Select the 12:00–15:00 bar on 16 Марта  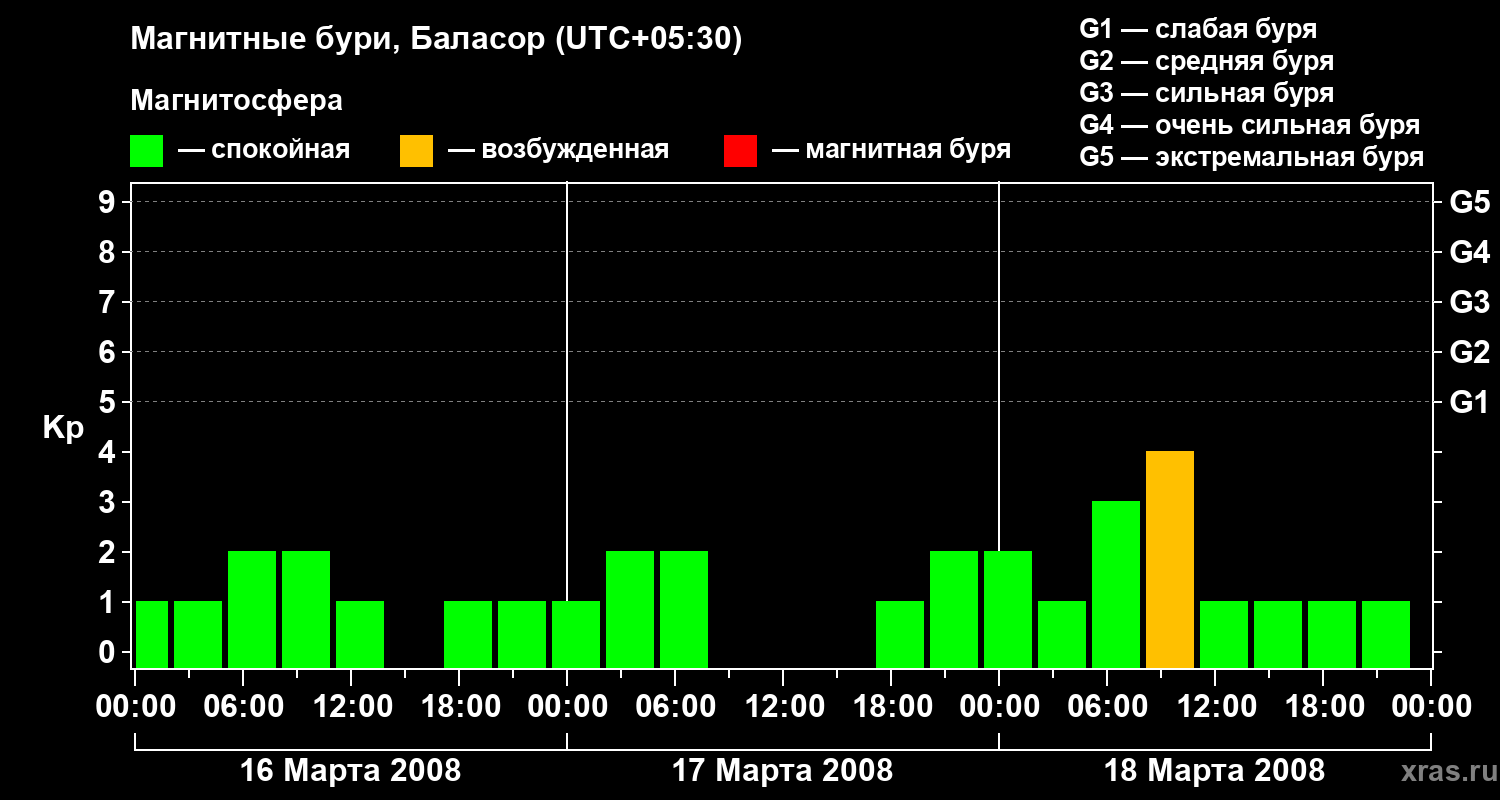point(360,635)
